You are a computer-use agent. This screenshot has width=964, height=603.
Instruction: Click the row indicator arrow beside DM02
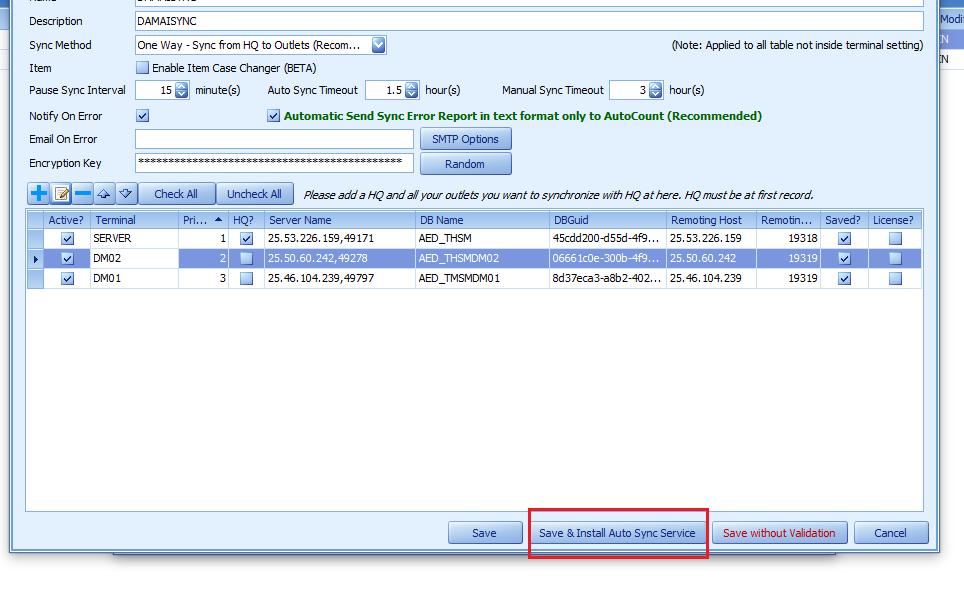pyautogui.click(x=36, y=259)
